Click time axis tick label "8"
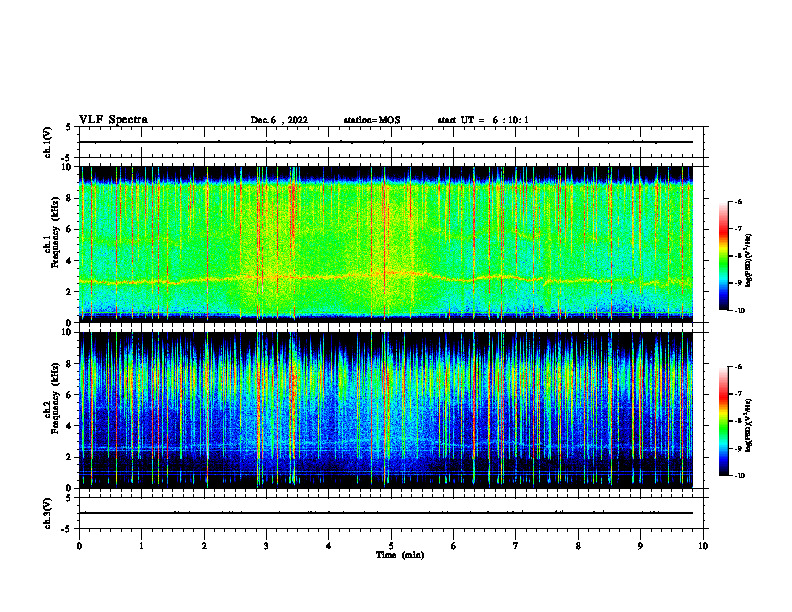The width and height of the screenshot is (792, 612). [578, 546]
